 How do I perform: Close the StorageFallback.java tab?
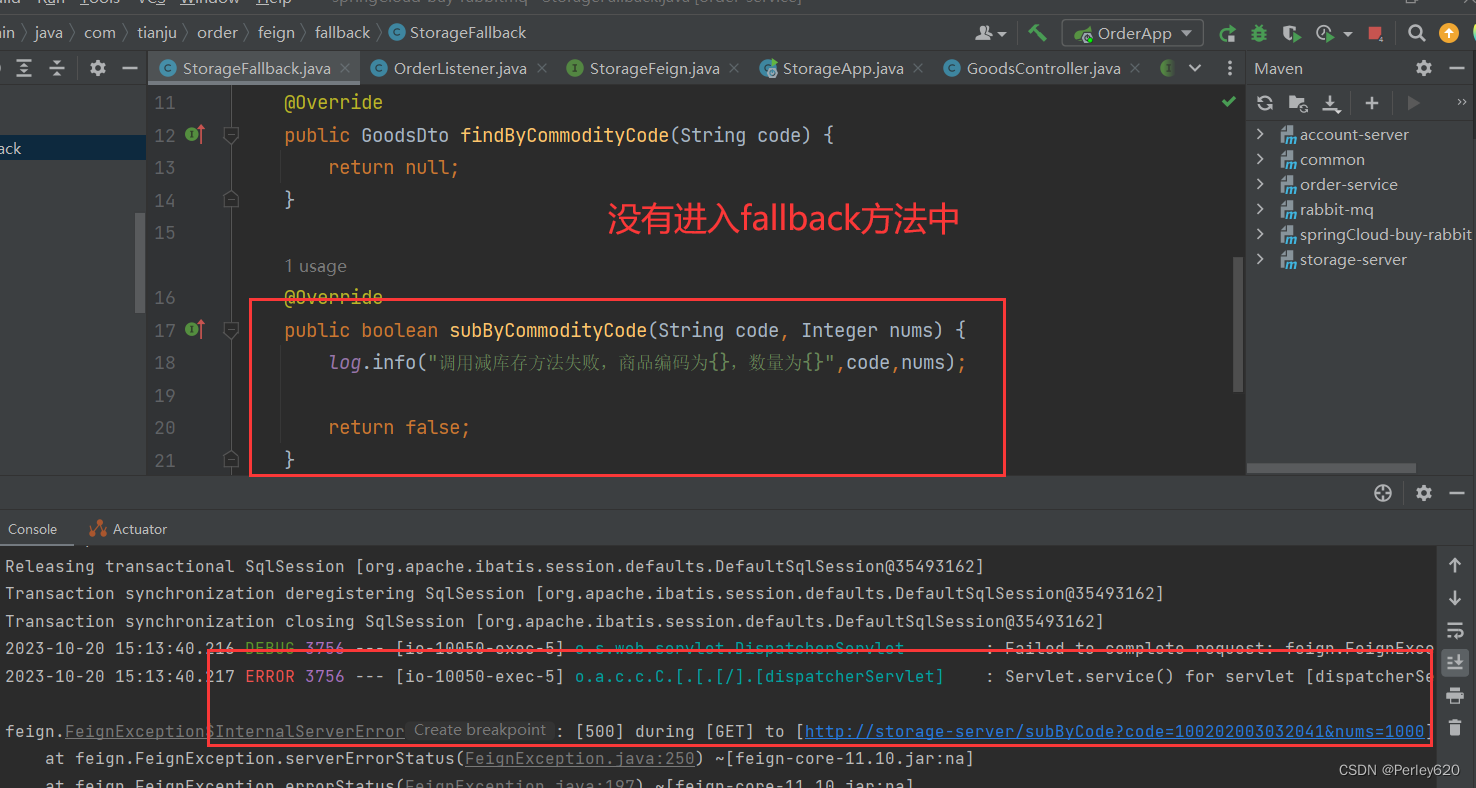346,69
